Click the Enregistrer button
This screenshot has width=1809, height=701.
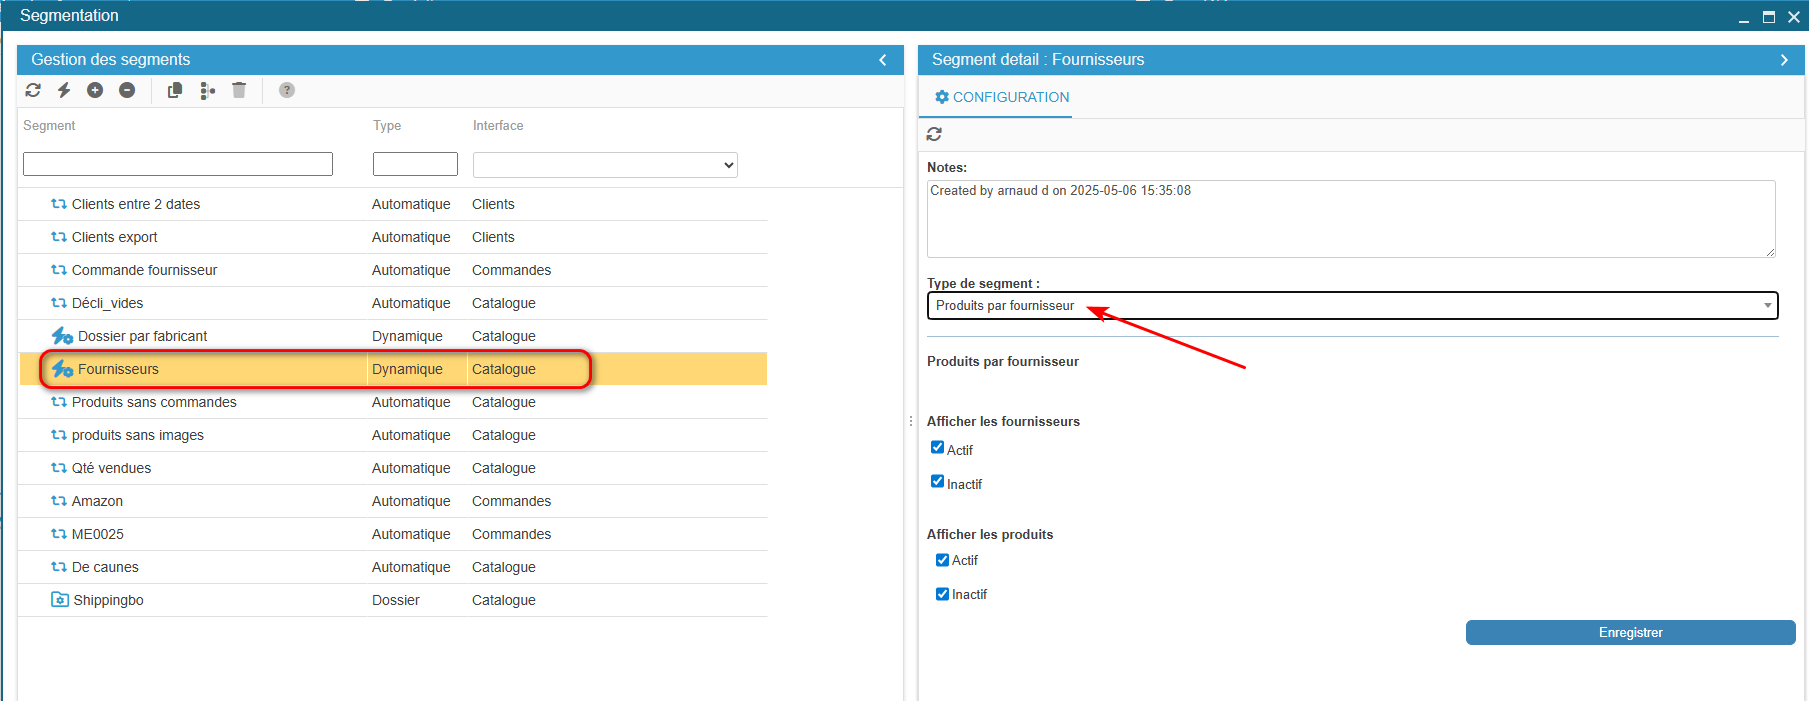pos(1630,633)
